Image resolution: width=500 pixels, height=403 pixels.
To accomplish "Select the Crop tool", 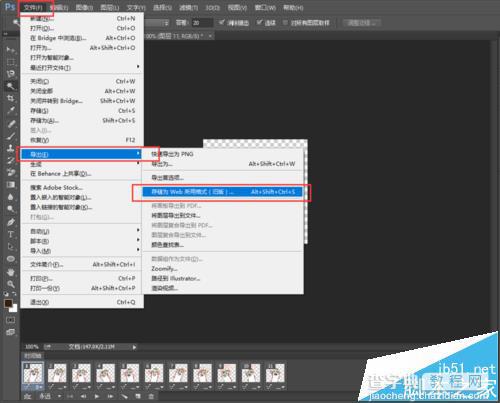I will click(11, 98).
